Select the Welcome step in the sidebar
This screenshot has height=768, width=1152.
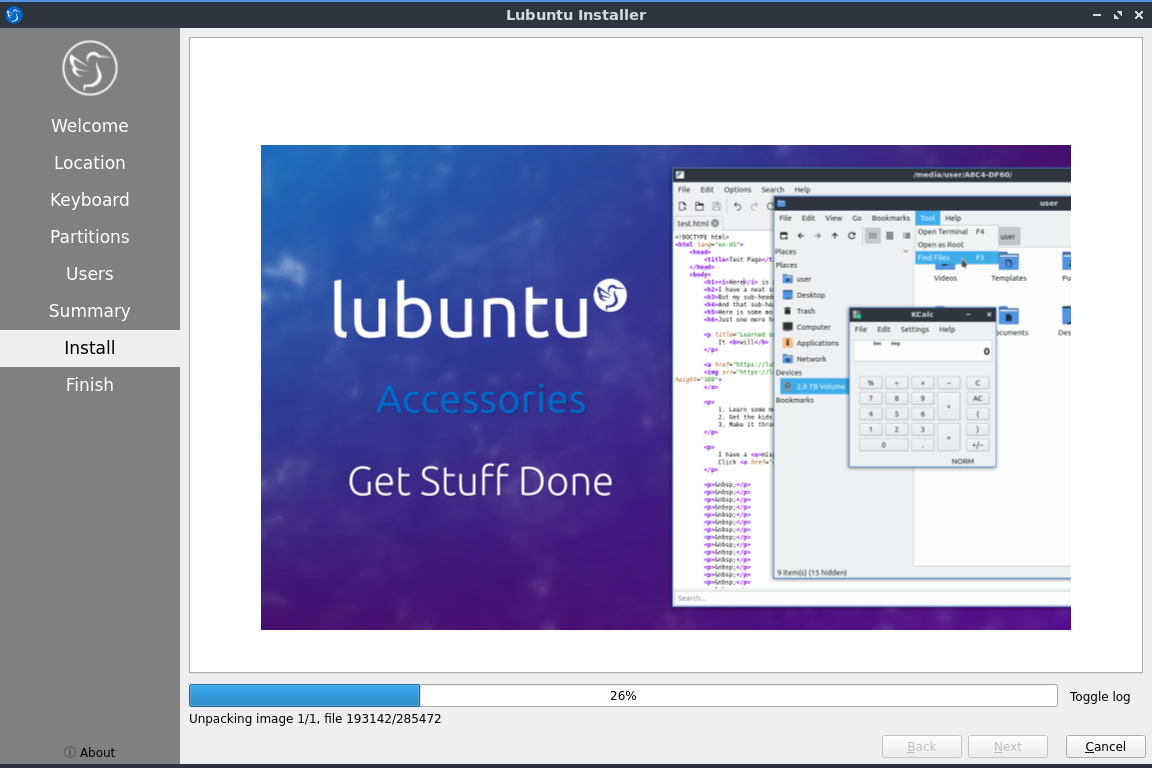90,126
